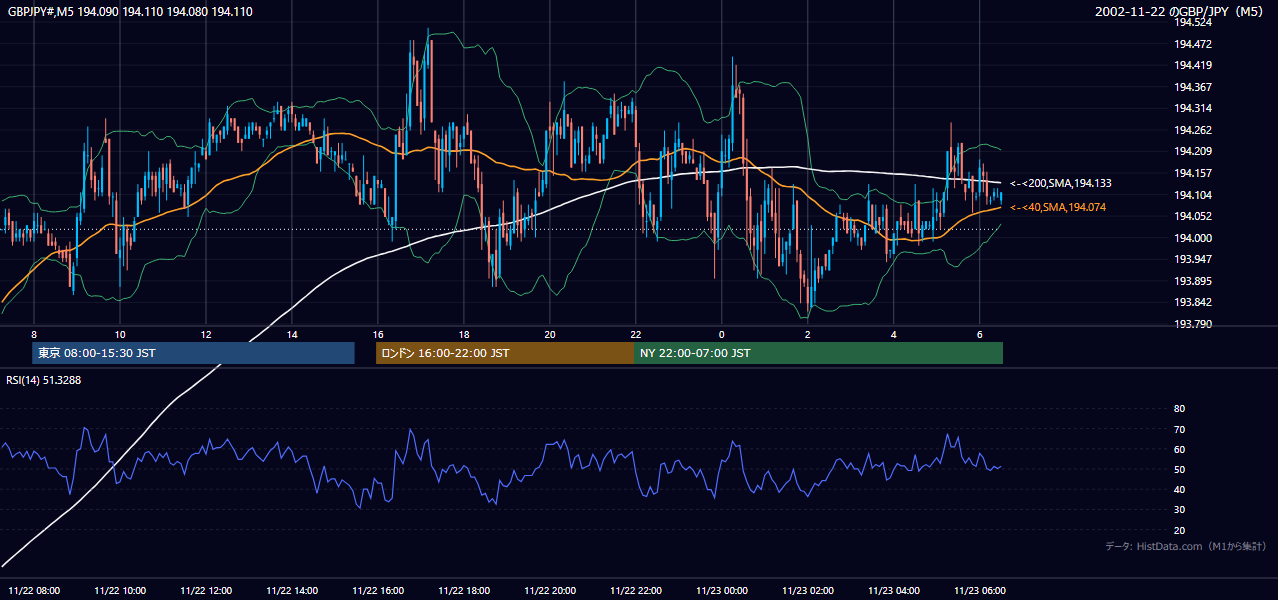The image size is (1278, 600).
Task: Click the hour marker 22 under the price chart
Action: (636, 334)
